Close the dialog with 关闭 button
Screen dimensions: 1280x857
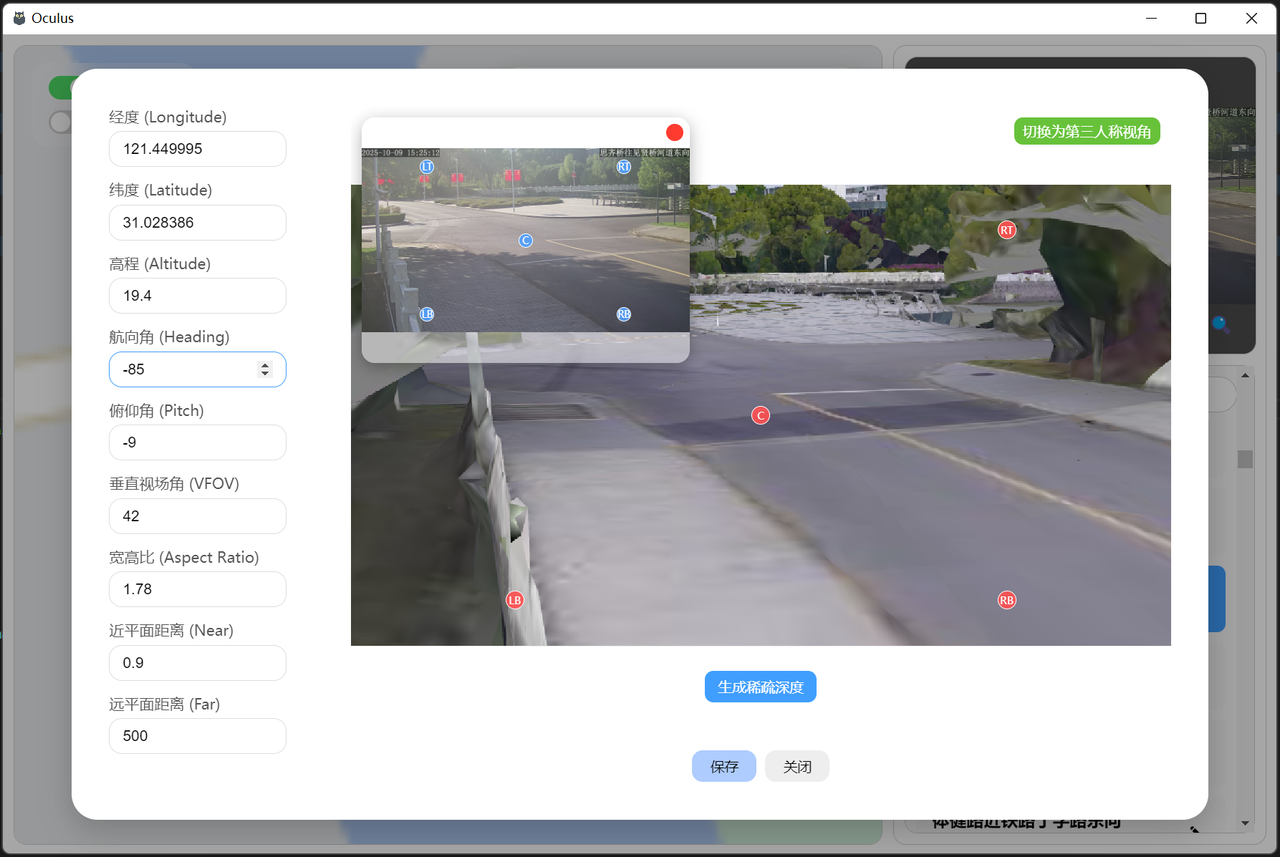(797, 767)
